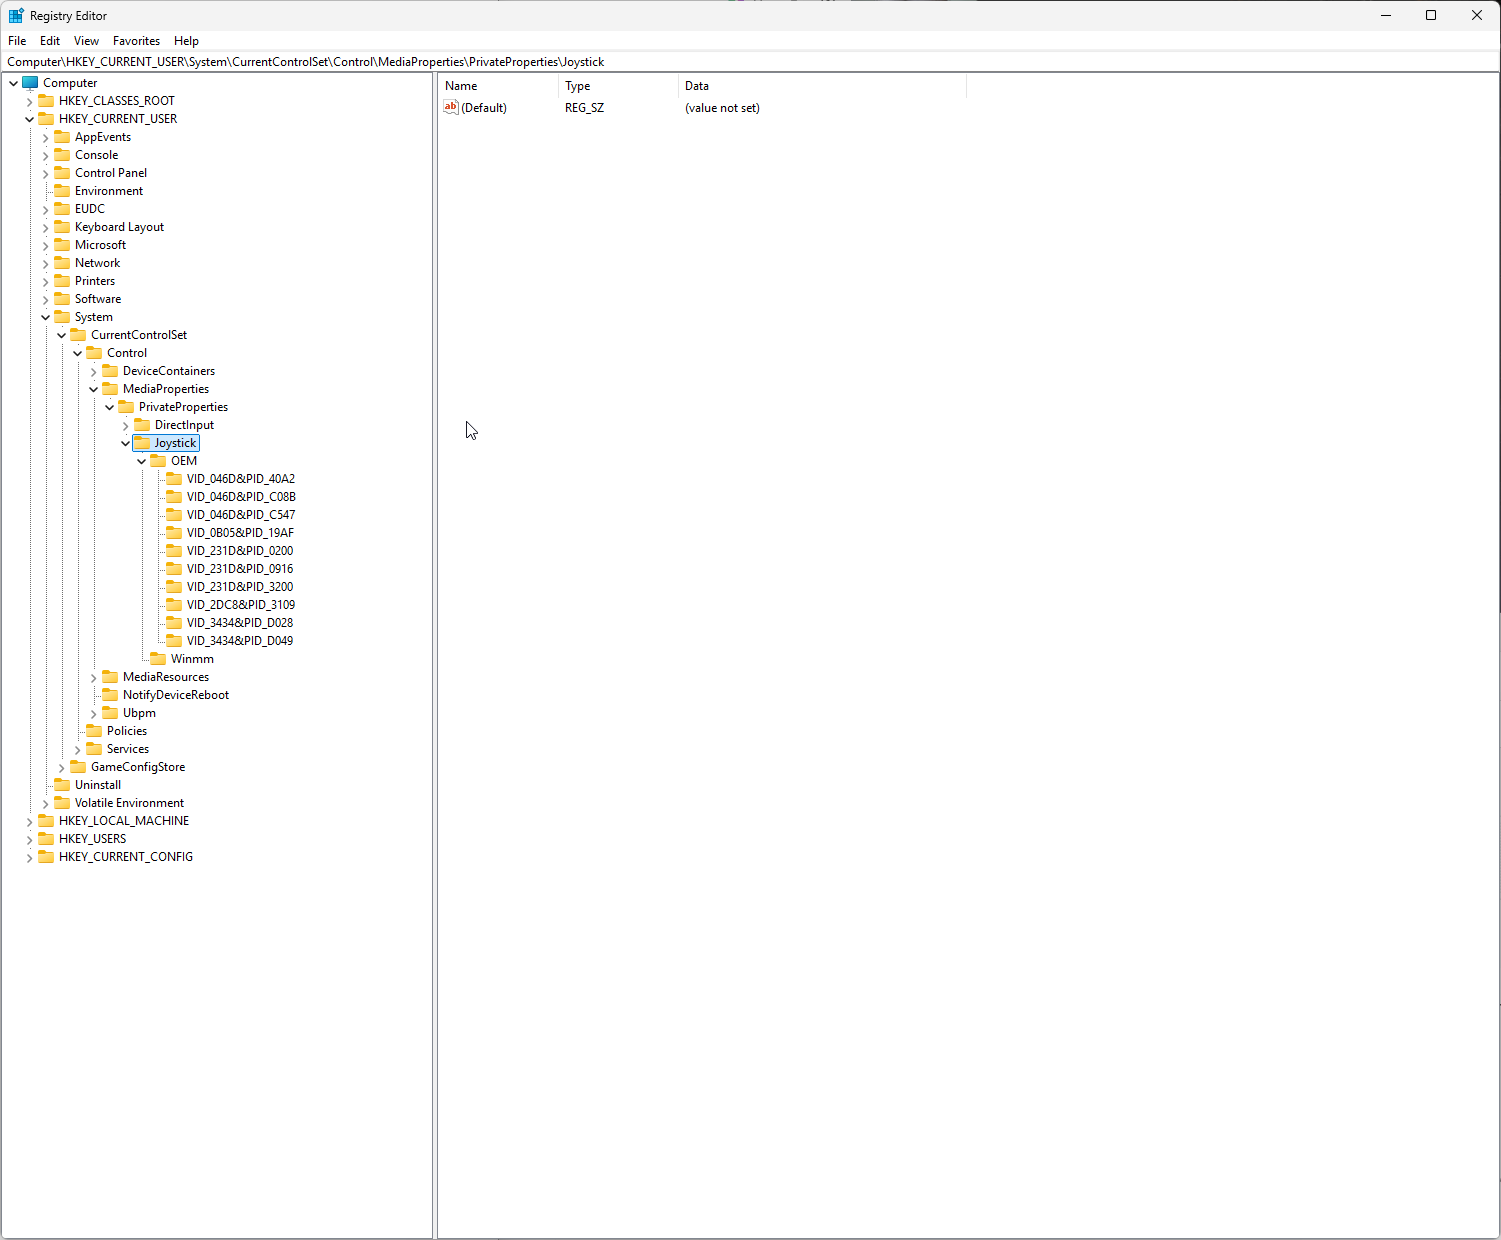
Task: Select the VID_3434&PID_D049 key
Action: (240, 641)
